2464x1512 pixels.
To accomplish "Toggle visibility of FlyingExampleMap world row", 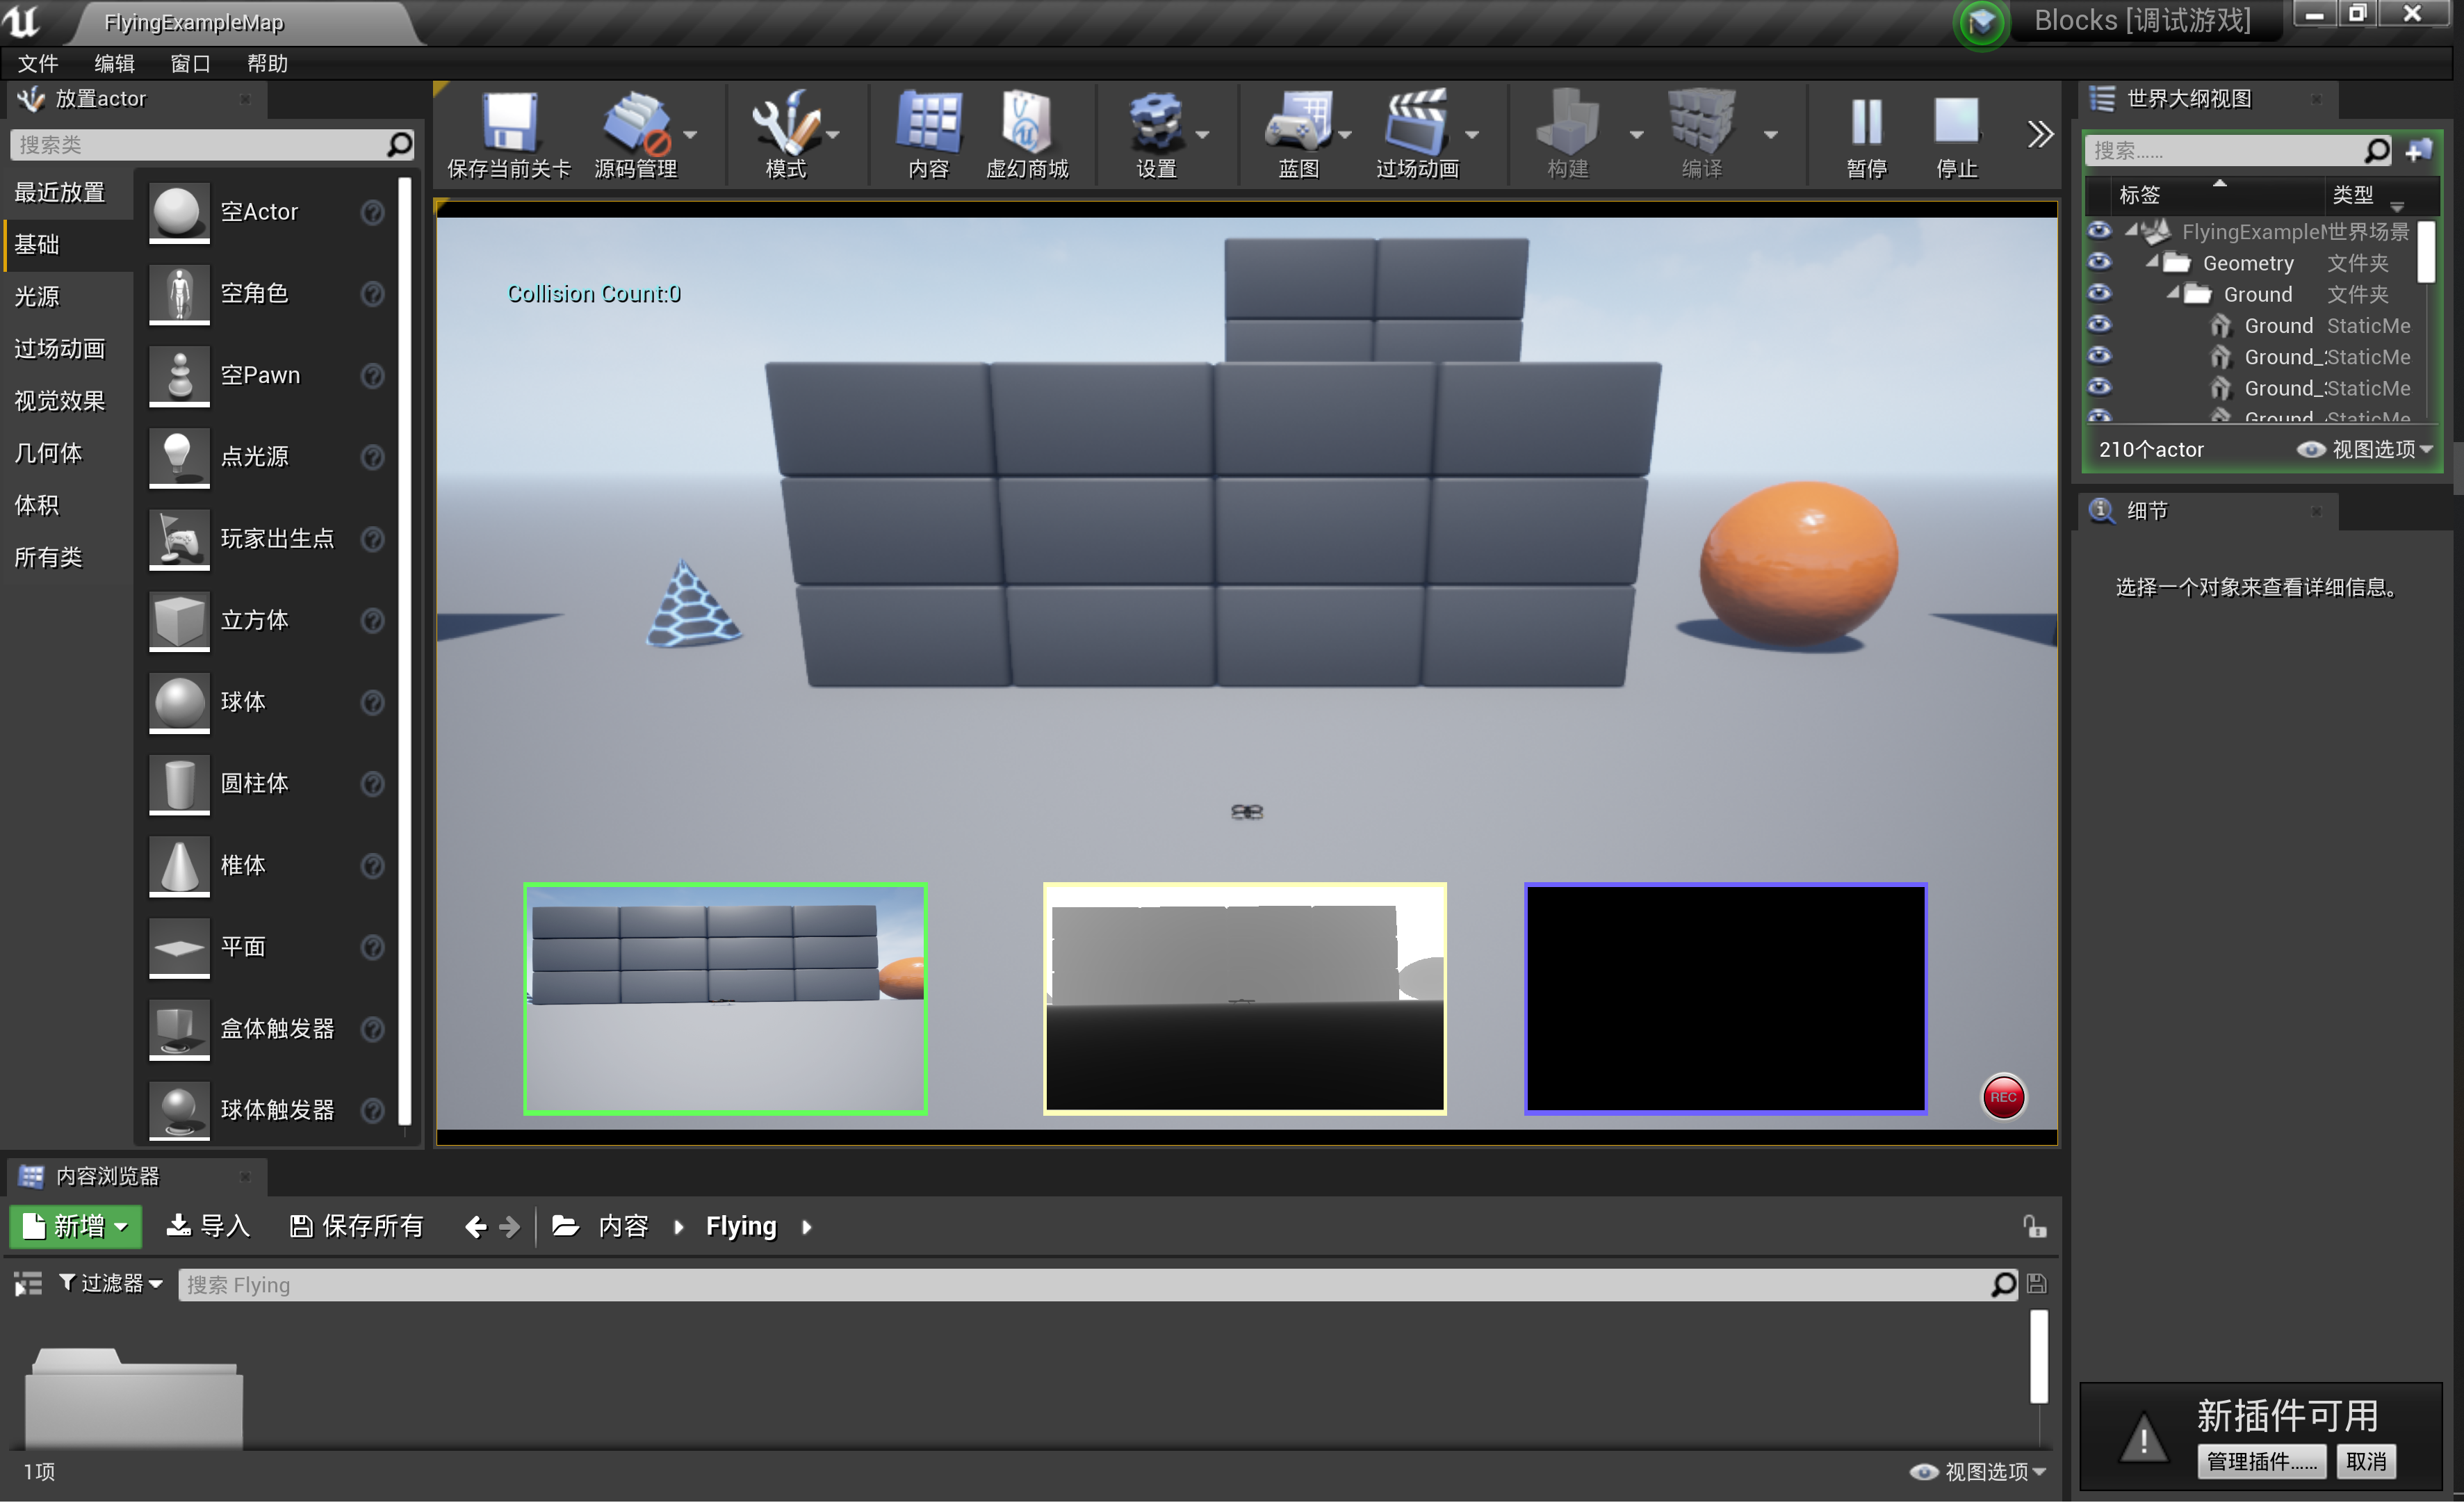I will pos(2099,231).
